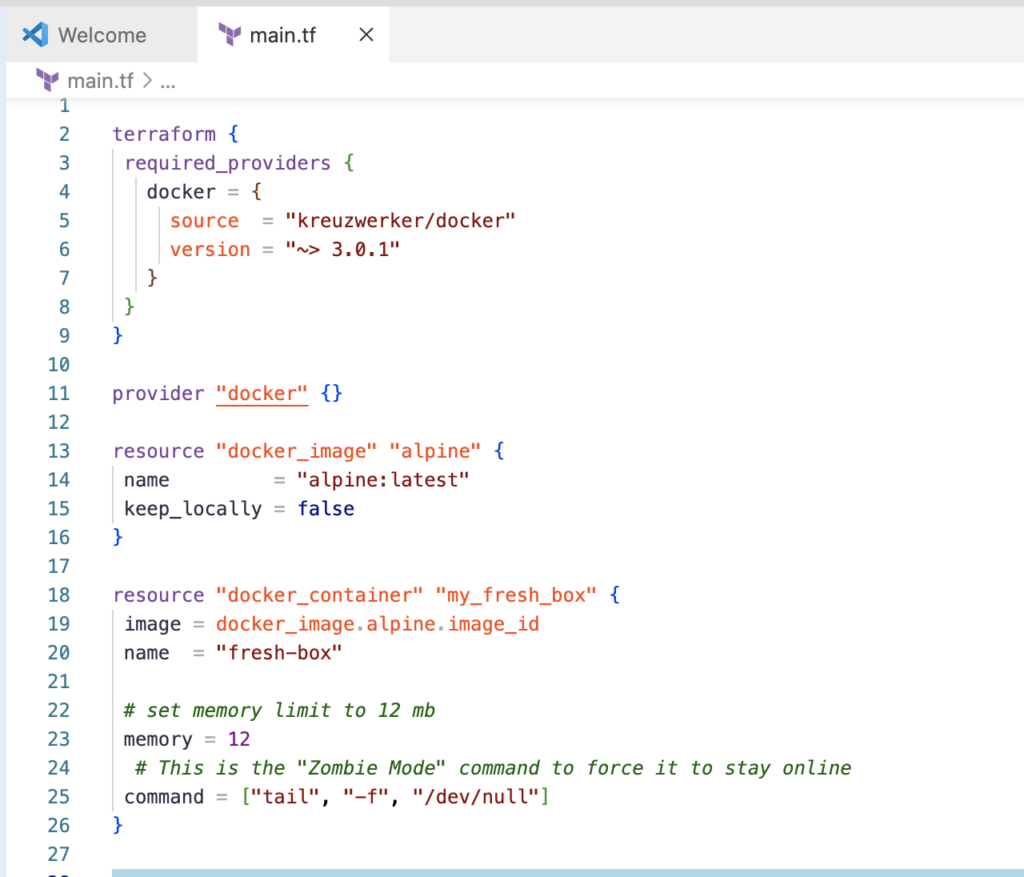Screen dimensions: 1024x877
Task: Click the memory value 12 on line 23
Action: [238, 739]
